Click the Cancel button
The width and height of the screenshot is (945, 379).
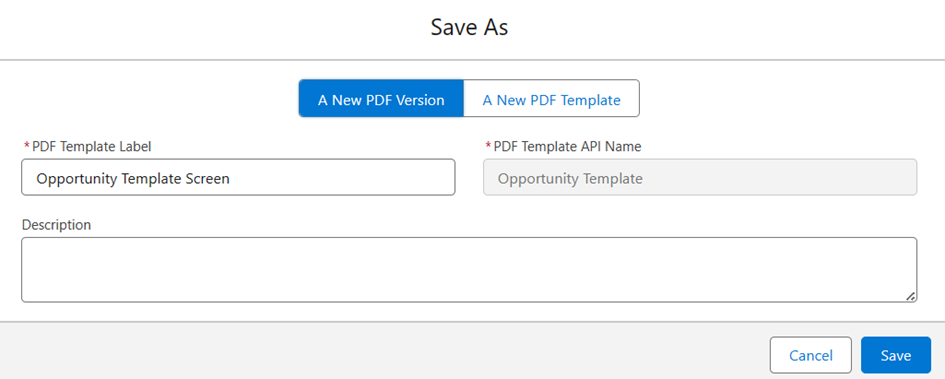[x=811, y=355]
